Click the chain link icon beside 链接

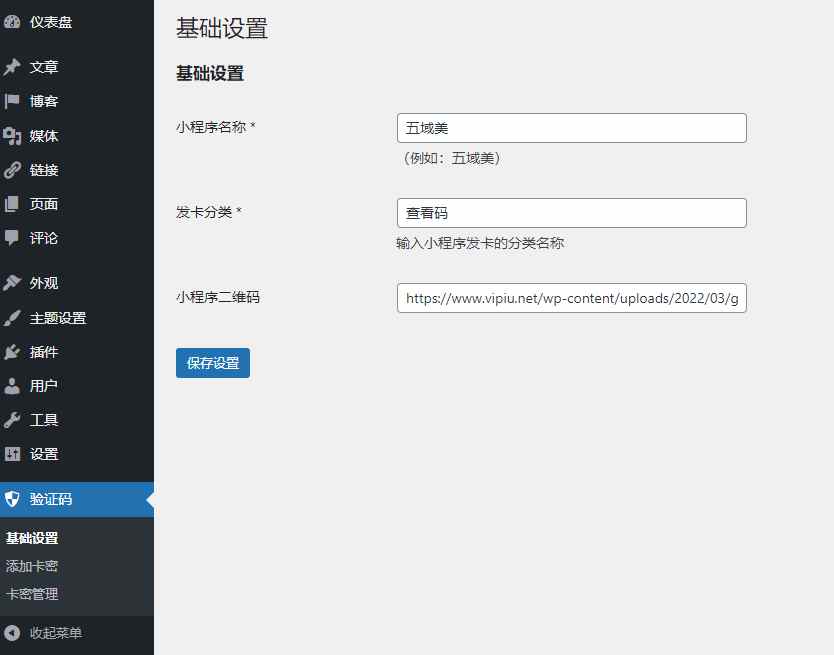[12, 170]
